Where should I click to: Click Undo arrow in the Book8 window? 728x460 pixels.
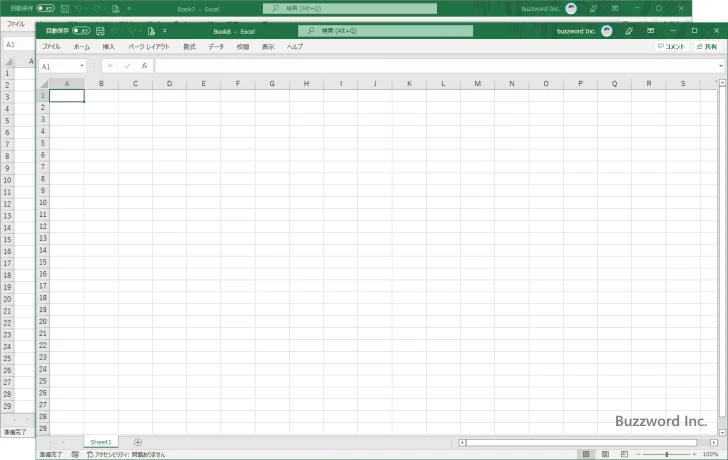(114, 31)
